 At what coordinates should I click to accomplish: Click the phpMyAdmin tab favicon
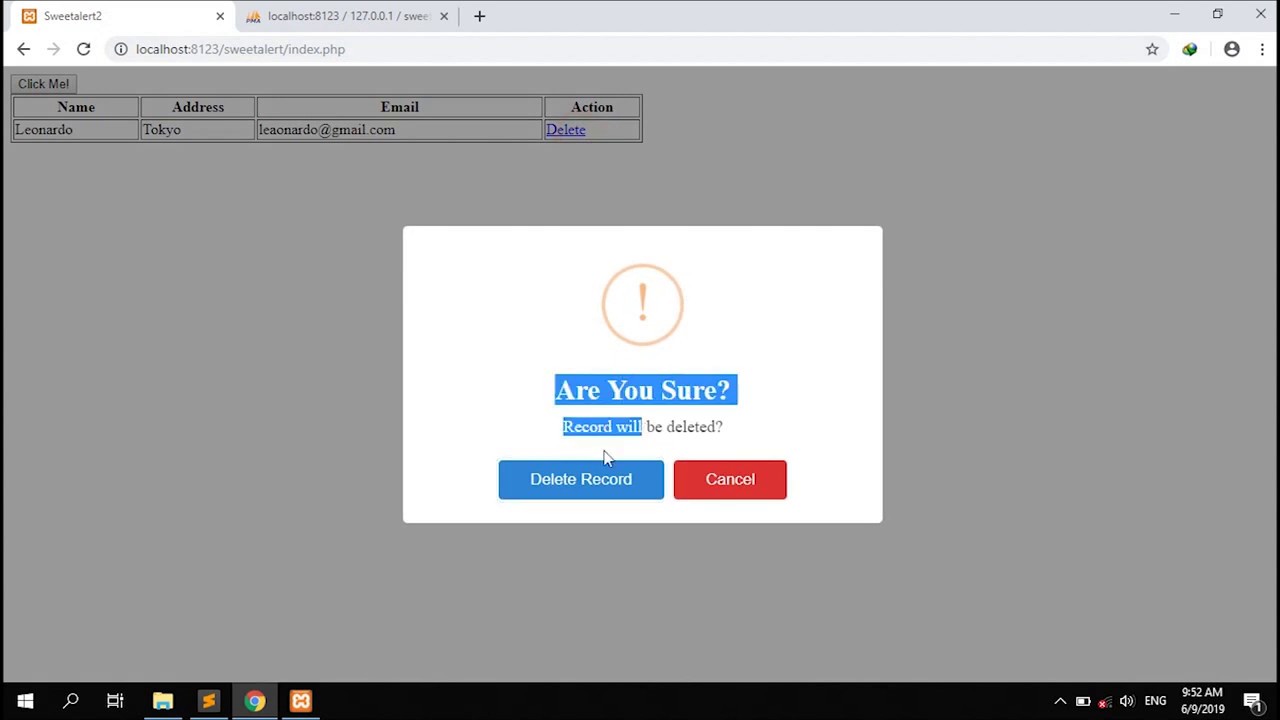pos(254,16)
